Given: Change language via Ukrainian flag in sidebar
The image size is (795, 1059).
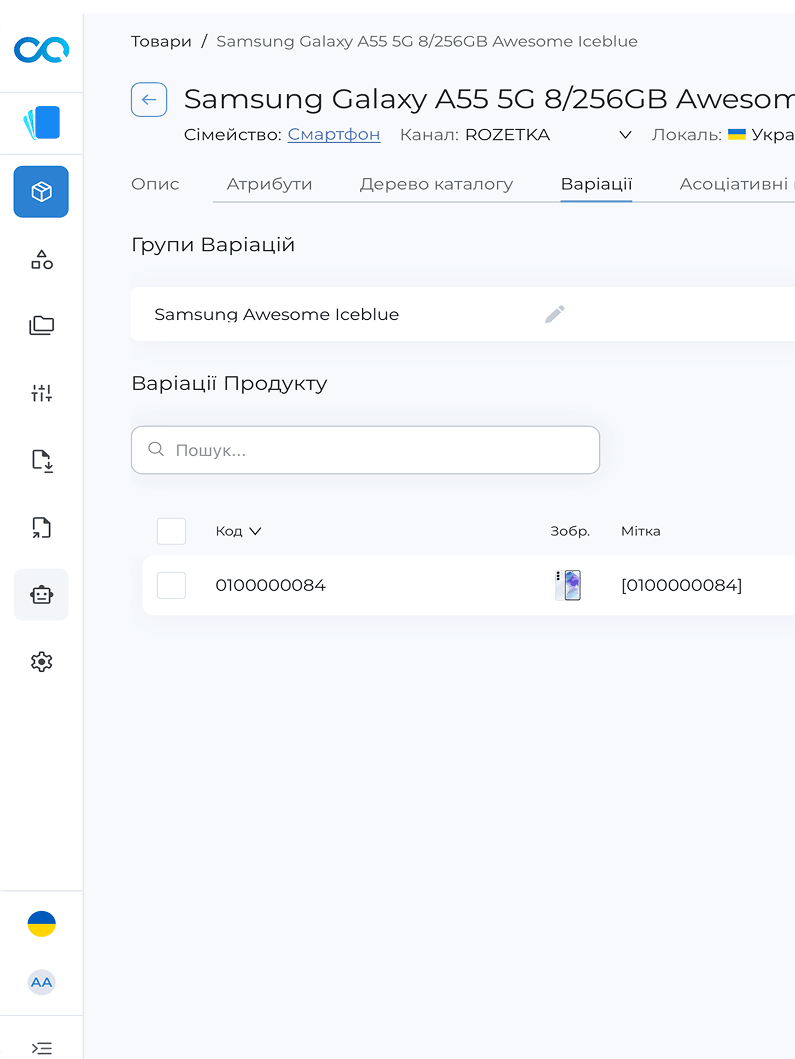Looking at the screenshot, I should coord(41,924).
